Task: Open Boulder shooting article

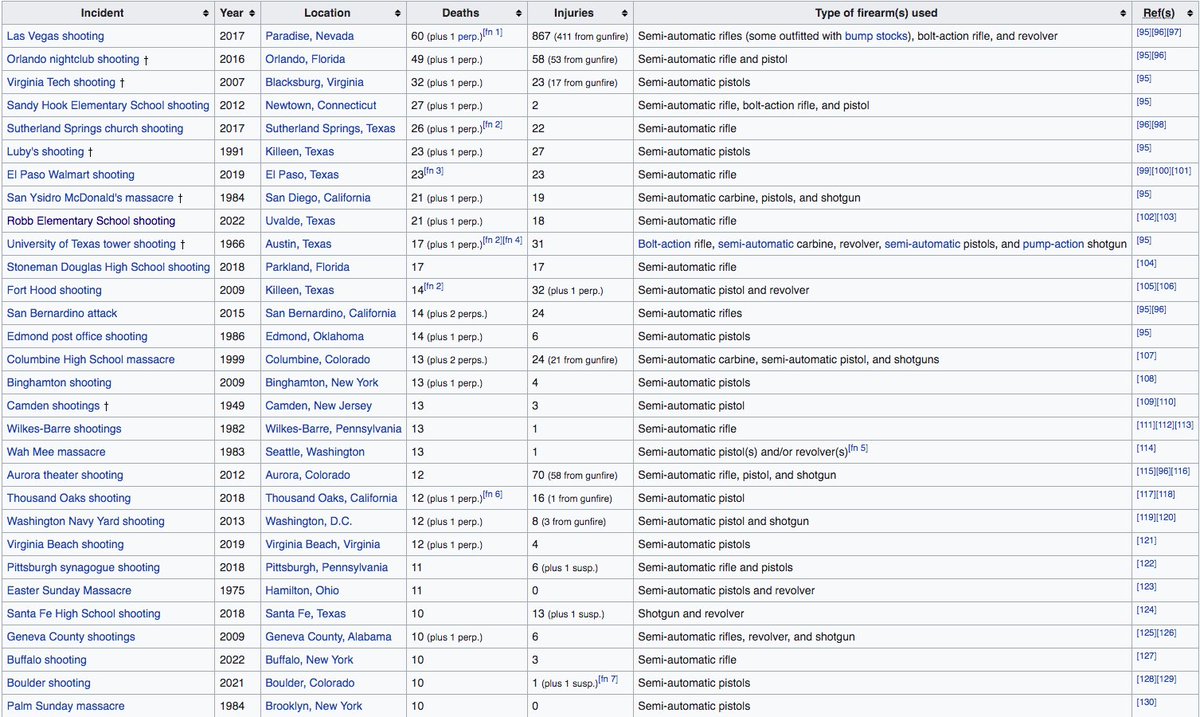Action: (49, 683)
